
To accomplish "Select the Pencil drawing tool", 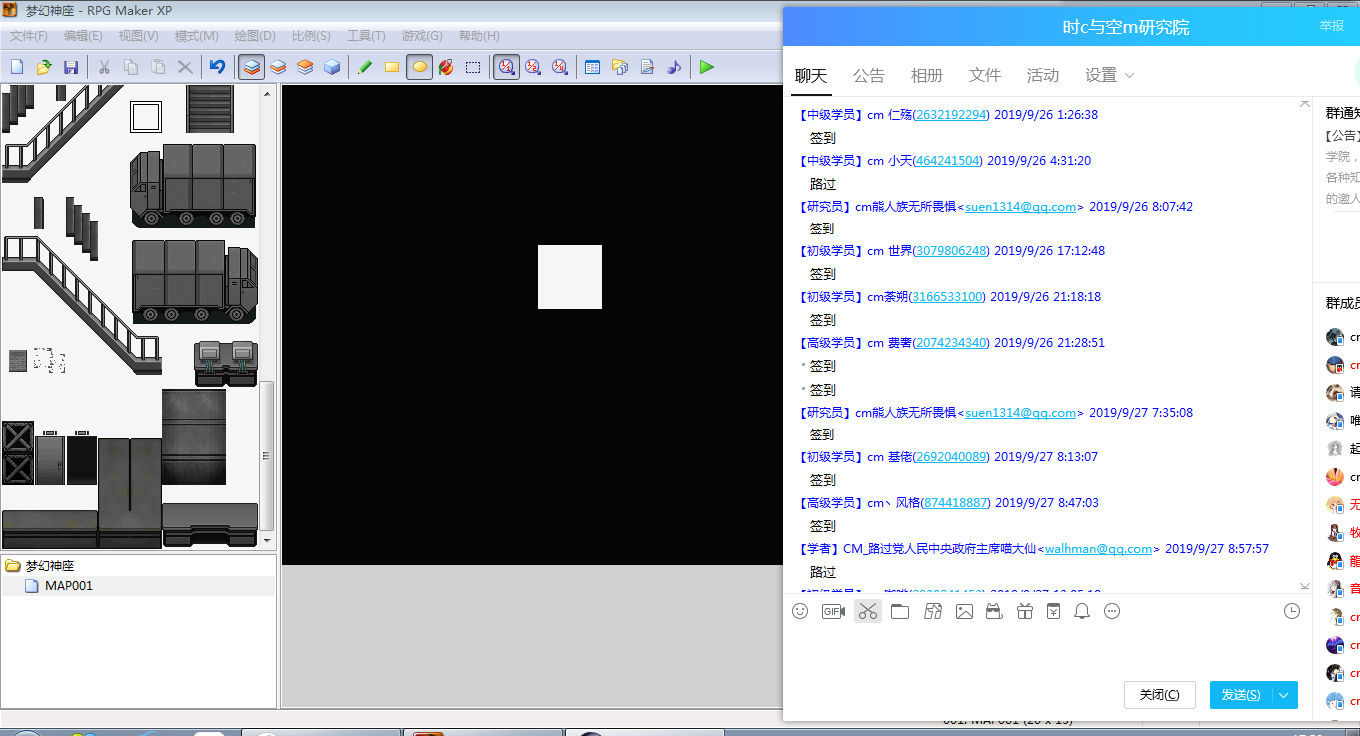I will 365,67.
